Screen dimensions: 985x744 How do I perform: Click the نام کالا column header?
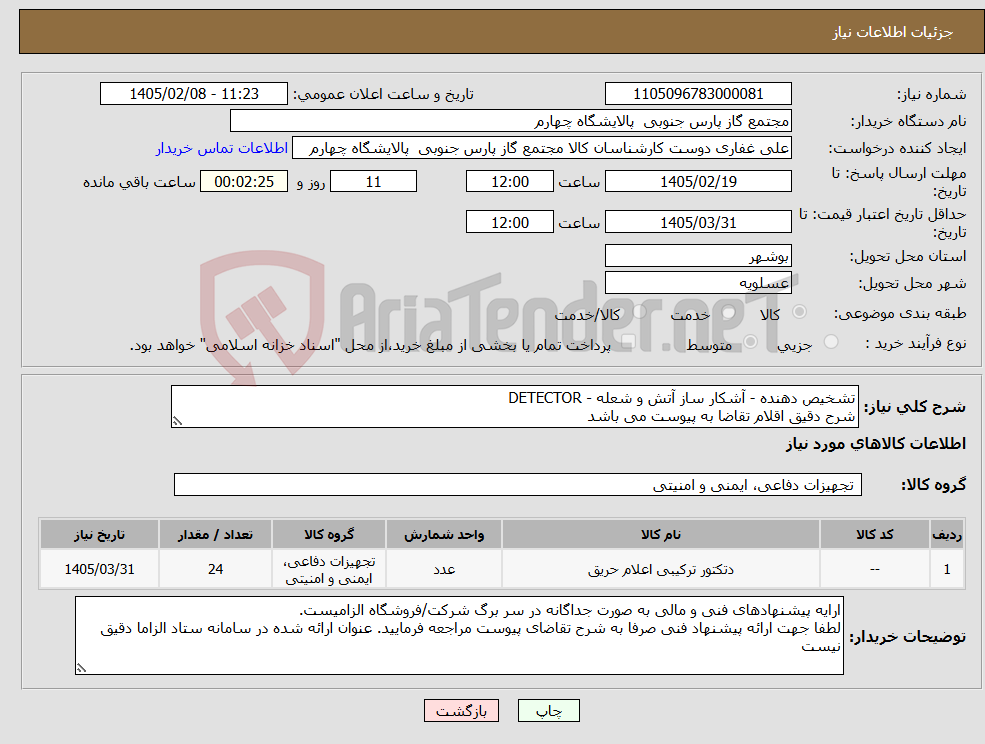pyautogui.click(x=660, y=535)
